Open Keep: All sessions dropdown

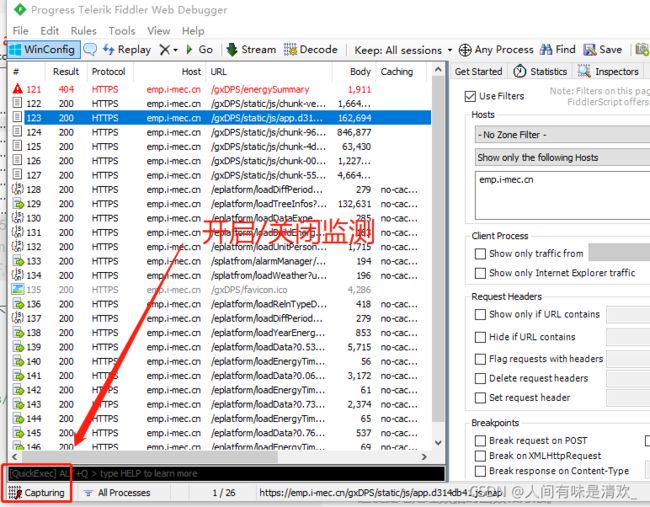[x=403, y=50]
